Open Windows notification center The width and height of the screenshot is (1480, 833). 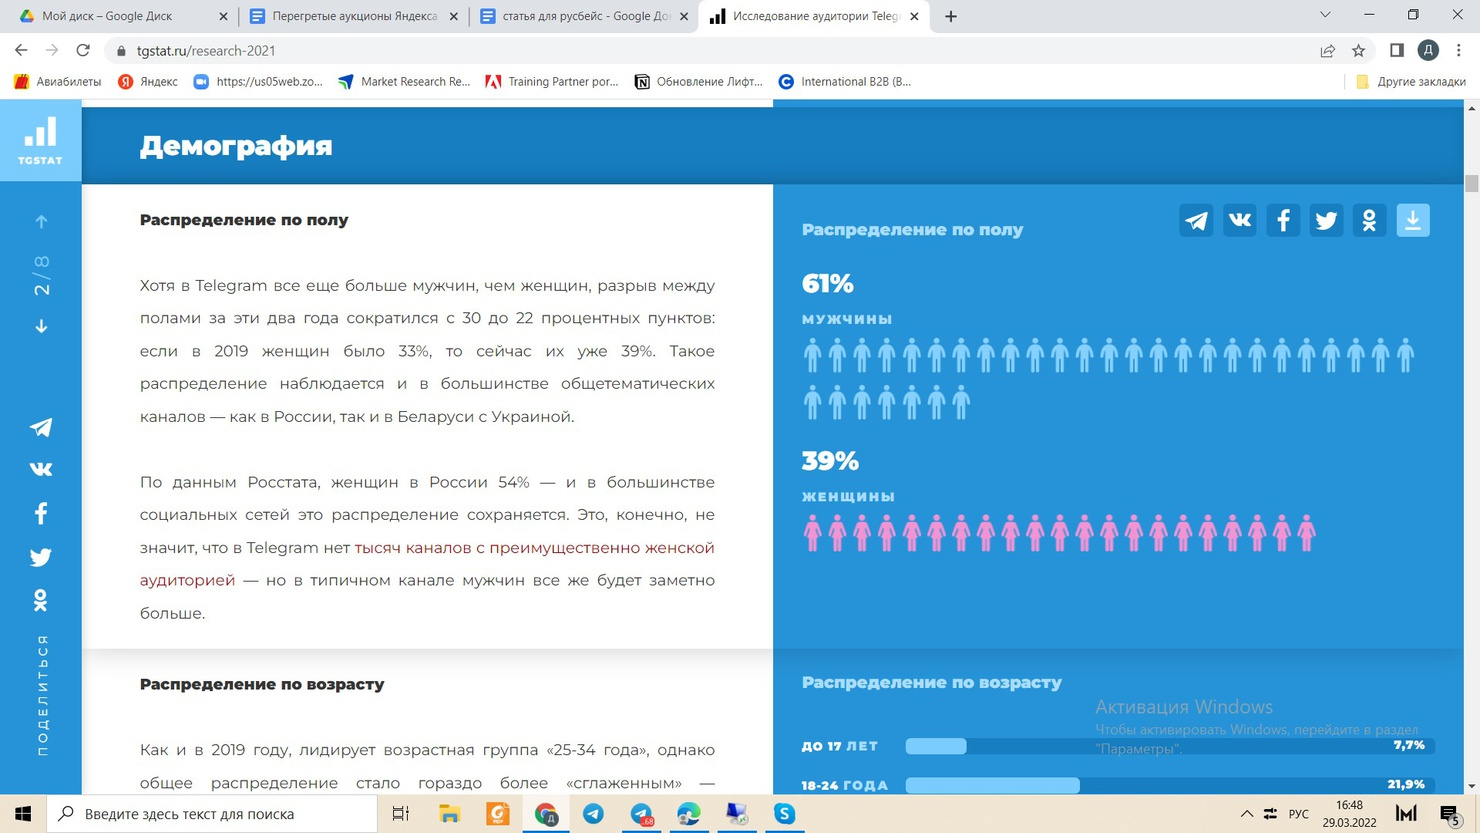point(1450,814)
